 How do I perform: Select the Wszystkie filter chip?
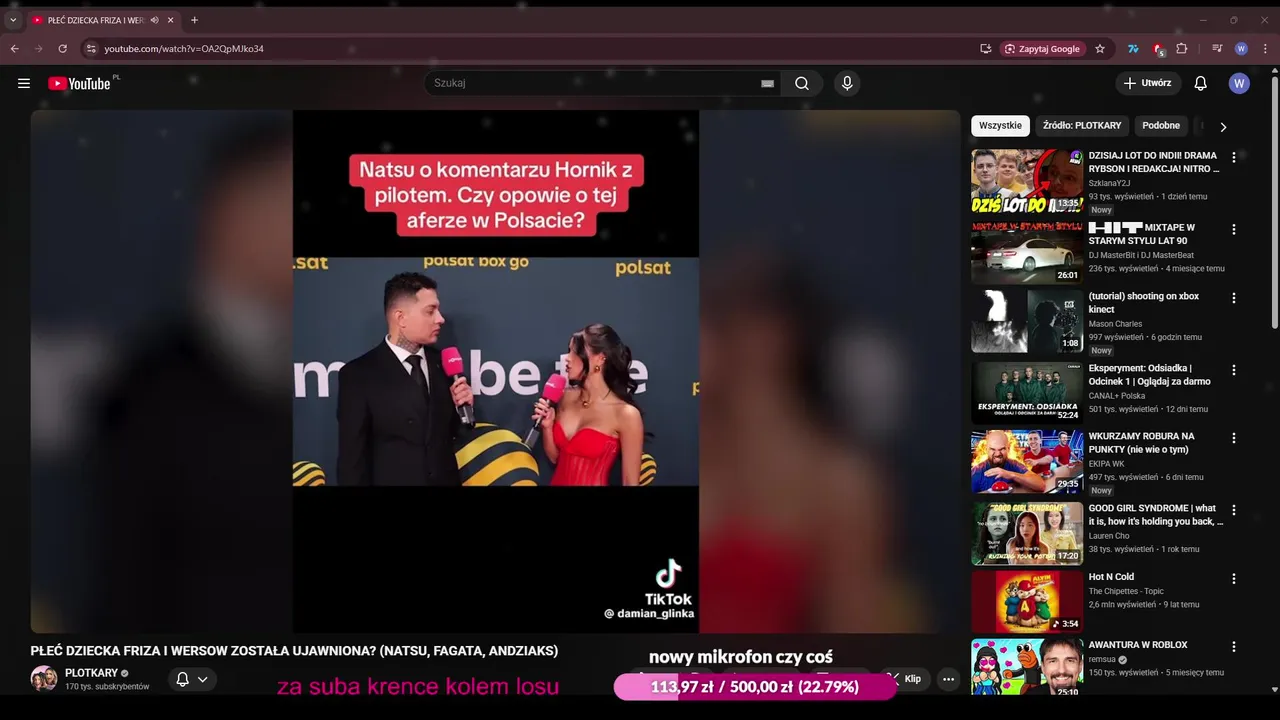tap(1000, 125)
